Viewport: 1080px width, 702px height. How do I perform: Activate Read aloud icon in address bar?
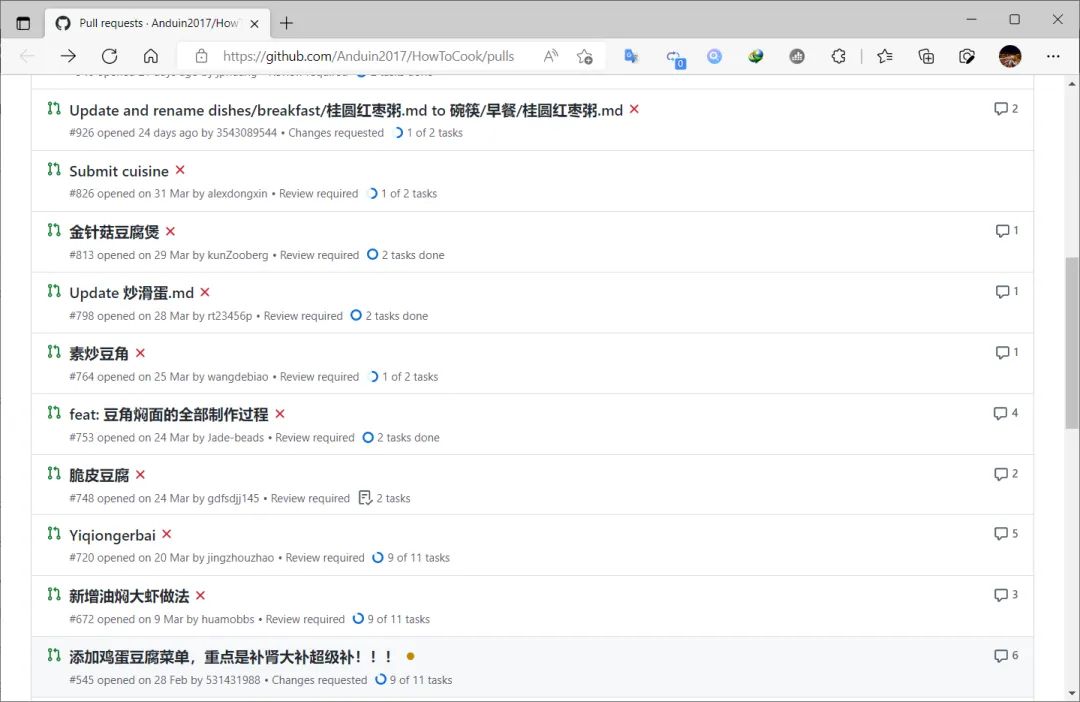[x=550, y=56]
